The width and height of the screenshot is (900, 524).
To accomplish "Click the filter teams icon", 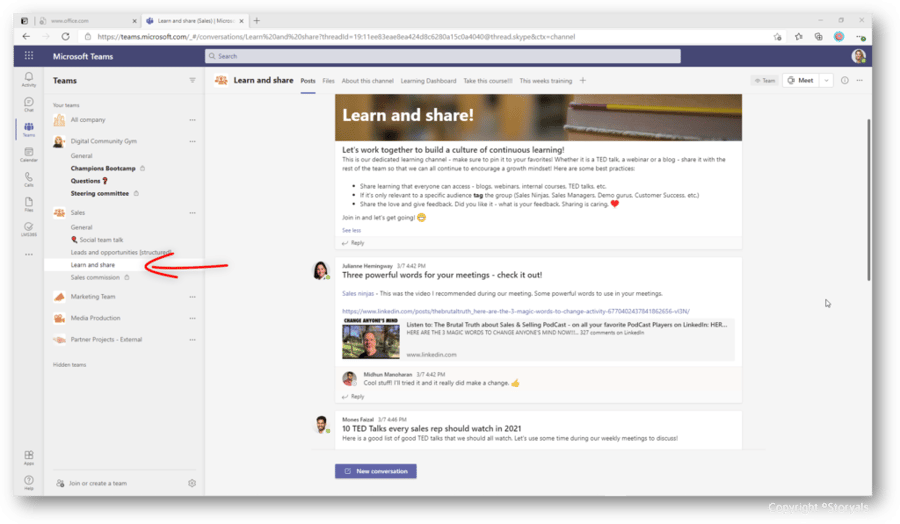I will click(192, 80).
